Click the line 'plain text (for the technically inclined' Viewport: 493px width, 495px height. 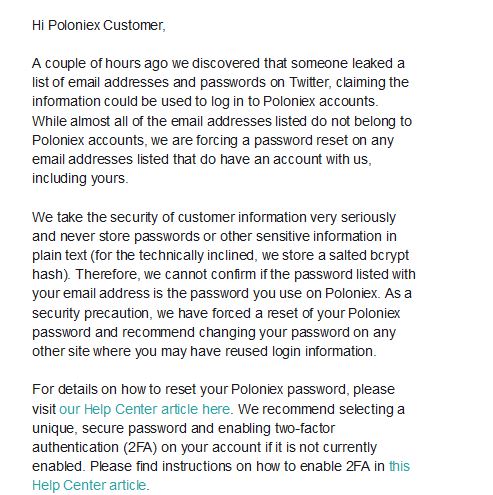pos(220,256)
